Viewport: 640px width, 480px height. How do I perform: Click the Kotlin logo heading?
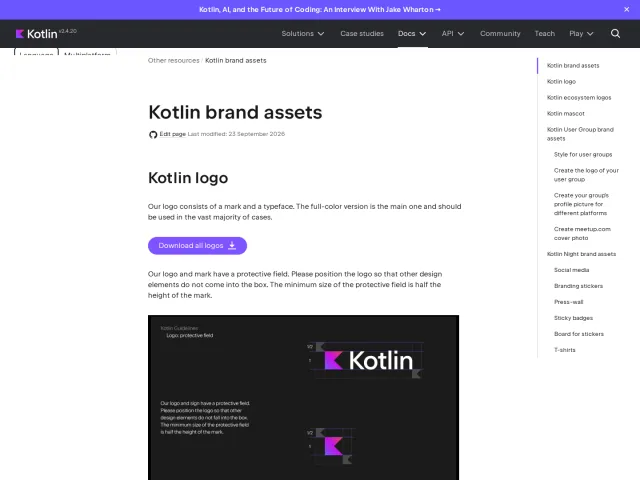(188, 178)
